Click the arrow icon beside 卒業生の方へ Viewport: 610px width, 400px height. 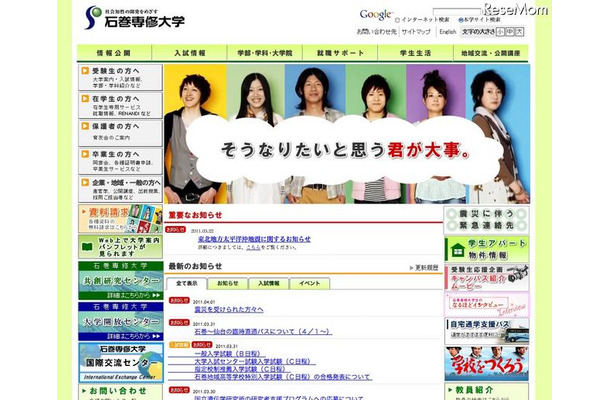pos(85,154)
